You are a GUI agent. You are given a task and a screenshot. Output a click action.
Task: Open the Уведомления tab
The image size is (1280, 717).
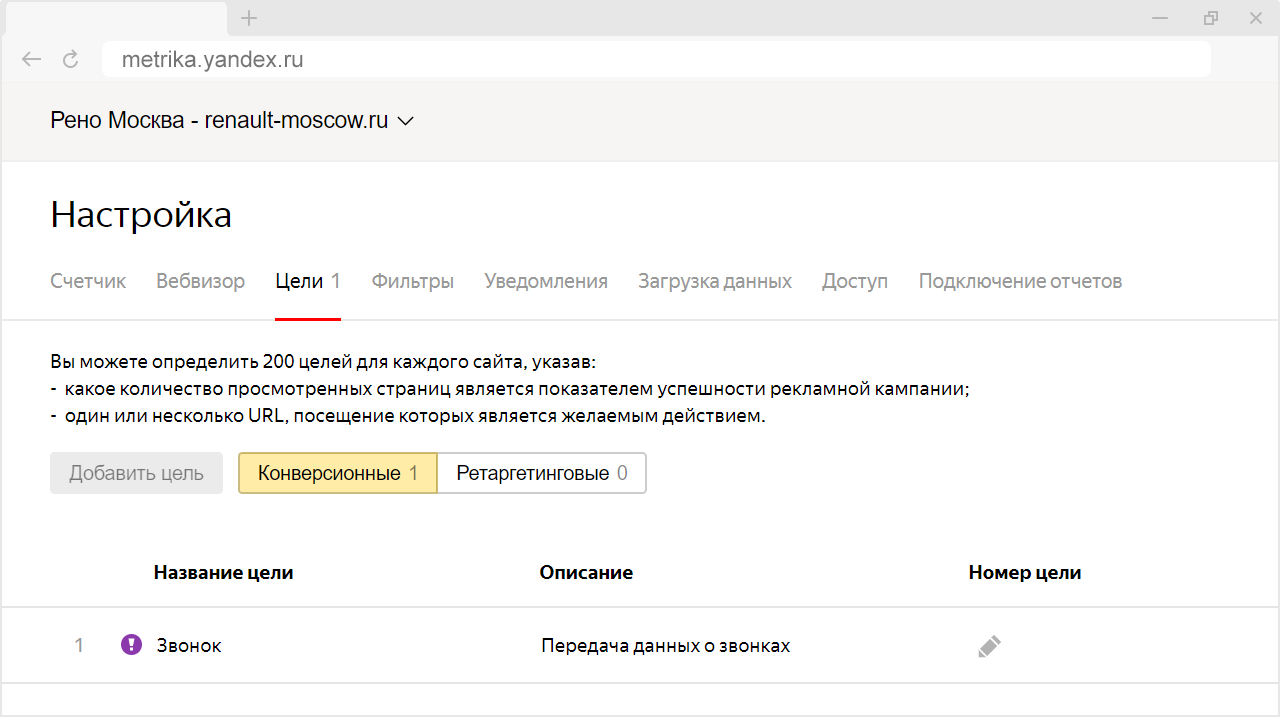[546, 281]
